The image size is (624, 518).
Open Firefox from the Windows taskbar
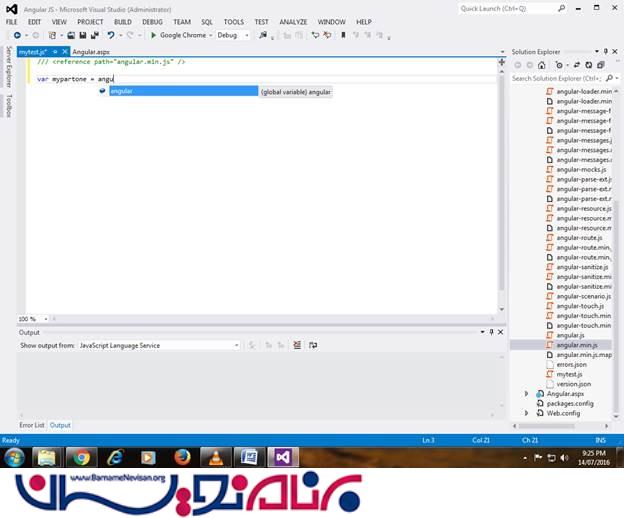tap(182, 458)
